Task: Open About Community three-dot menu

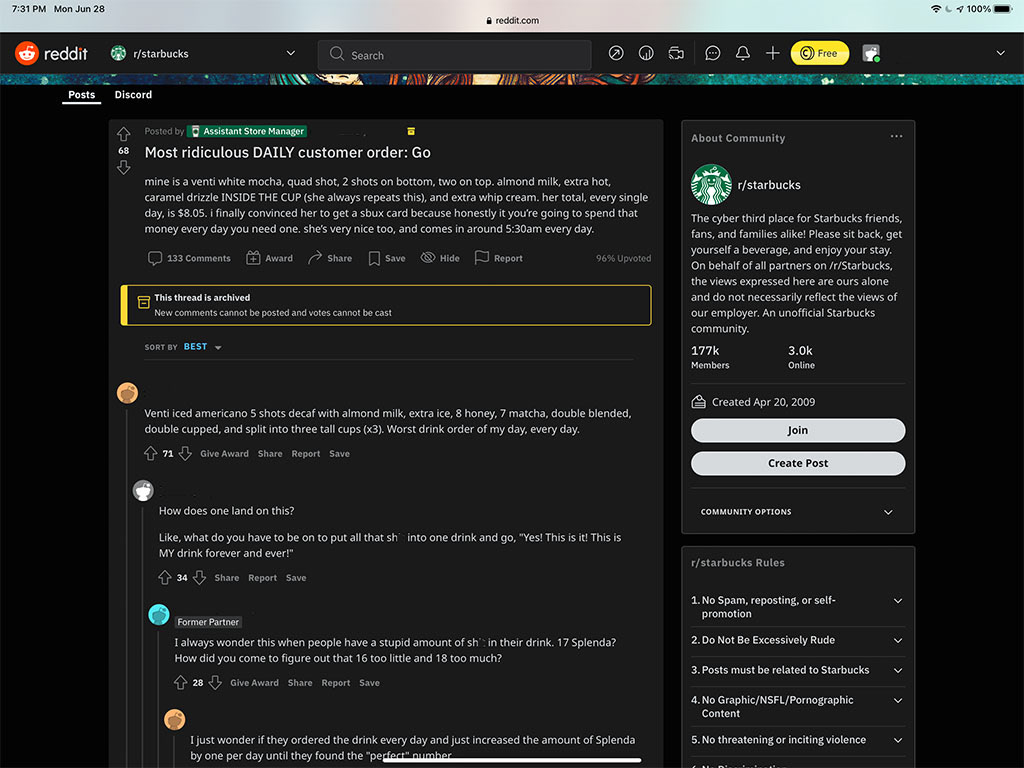Action: coord(896,136)
